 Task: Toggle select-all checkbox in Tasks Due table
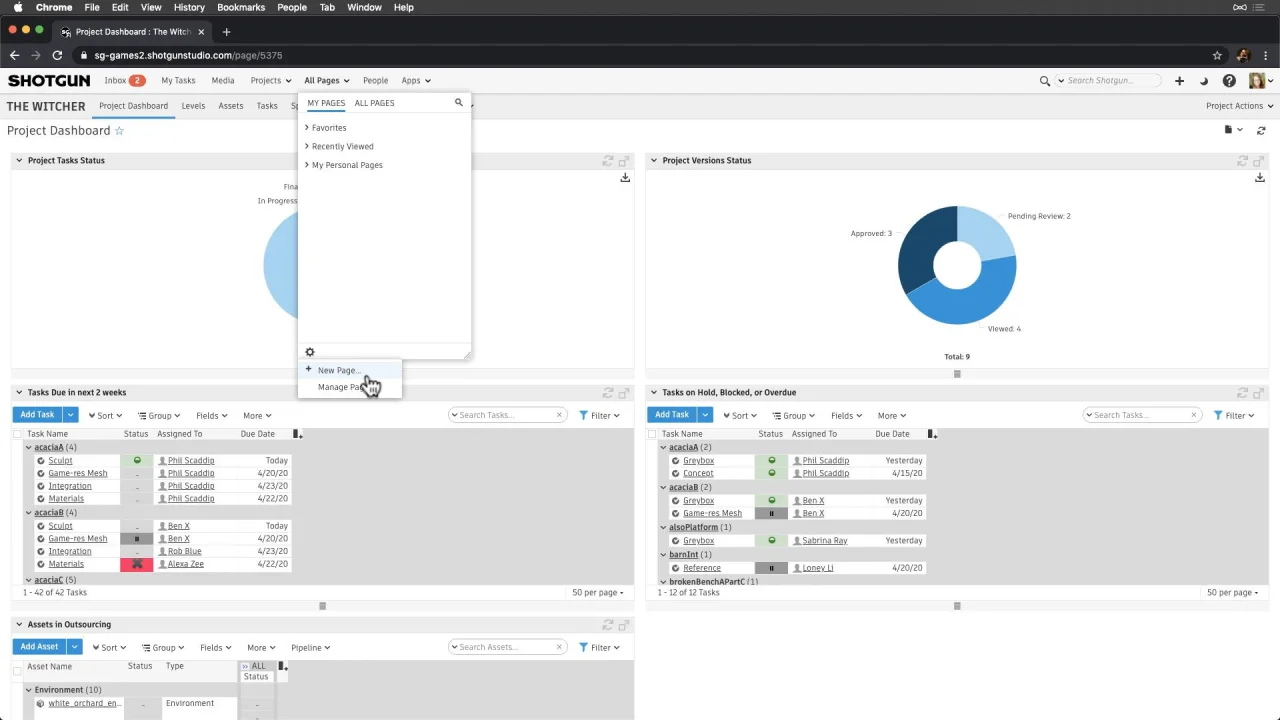(x=17, y=434)
